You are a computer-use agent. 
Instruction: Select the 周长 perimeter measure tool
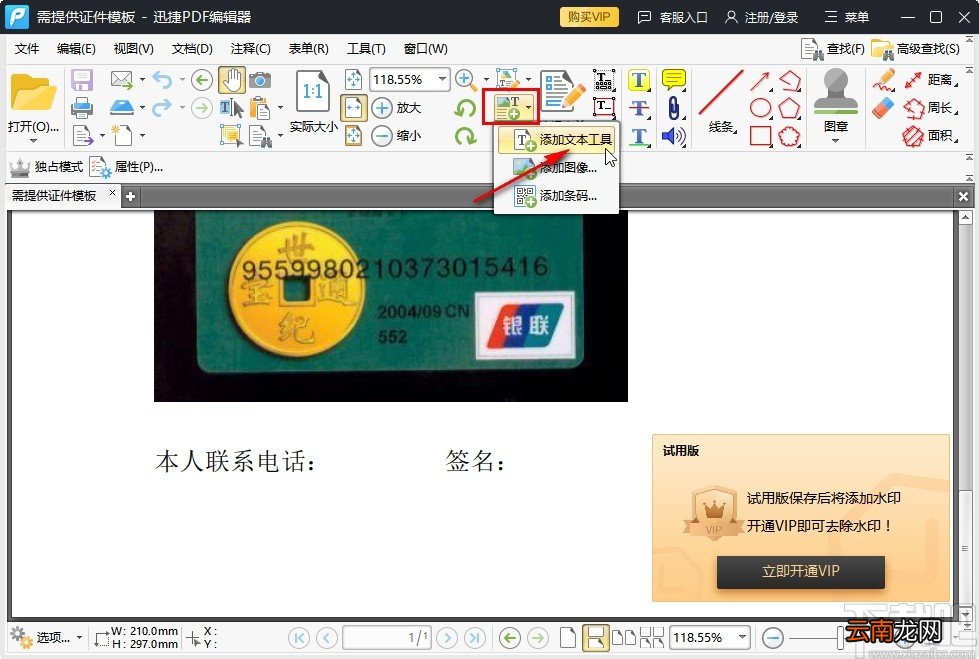[930, 108]
